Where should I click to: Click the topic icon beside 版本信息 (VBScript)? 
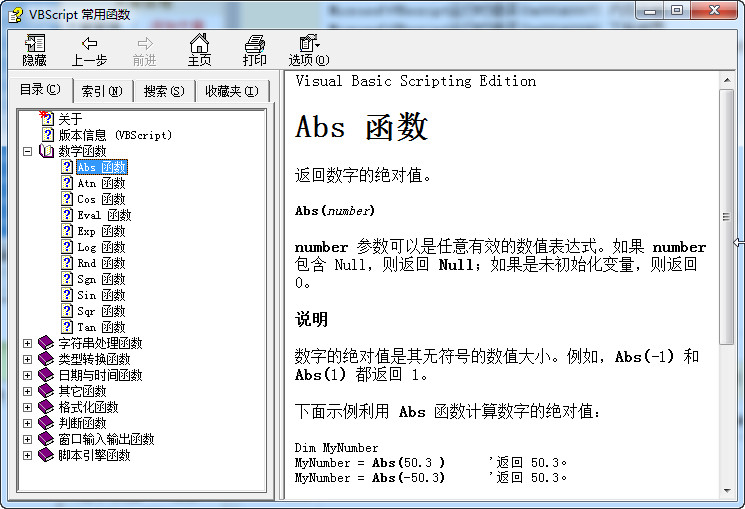48,134
